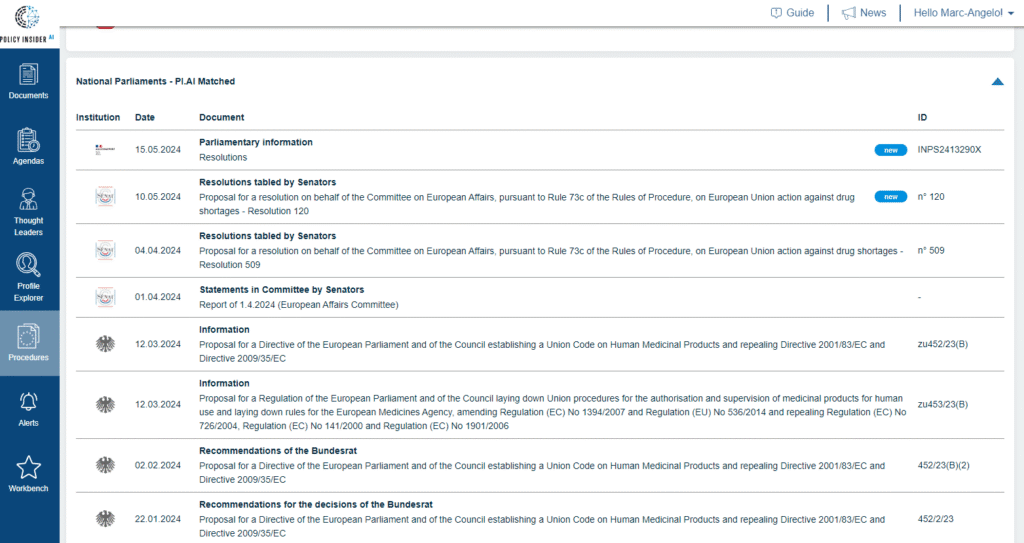1024x543 pixels.
Task: Click the Policy Insider AI logo
Action: [x=28, y=23]
